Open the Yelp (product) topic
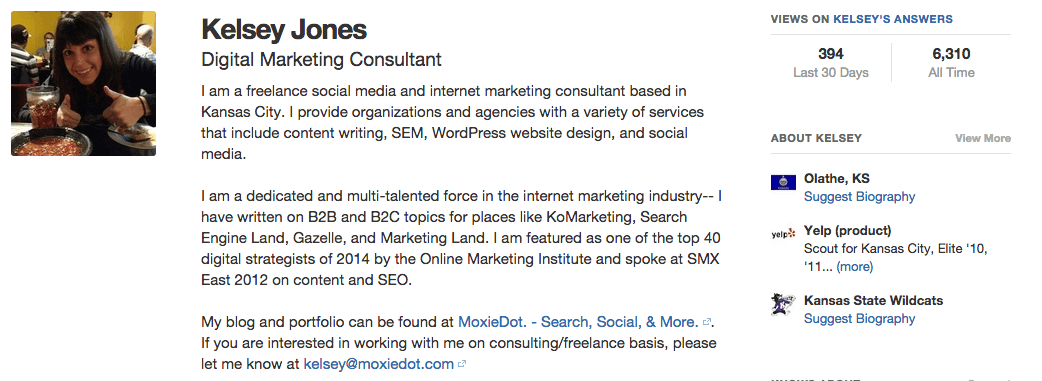Screen dimensions: 1042x381 (848, 231)
